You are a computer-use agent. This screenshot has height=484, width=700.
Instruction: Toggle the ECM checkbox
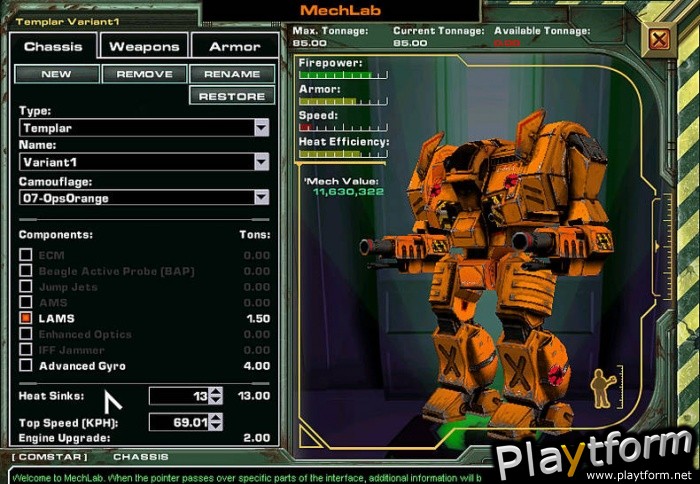tap(26, 255)
